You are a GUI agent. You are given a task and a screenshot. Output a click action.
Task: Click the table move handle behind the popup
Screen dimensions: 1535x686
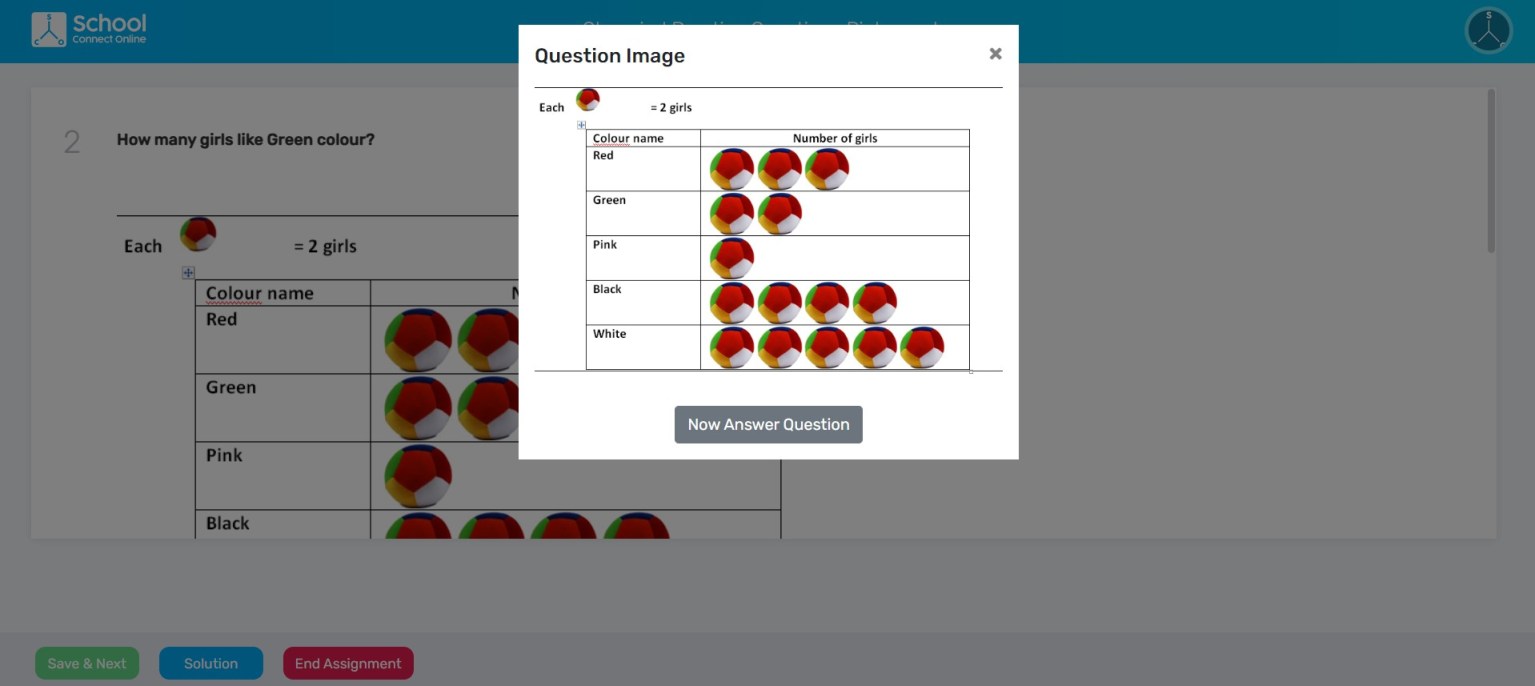click(x=188, y=272)
